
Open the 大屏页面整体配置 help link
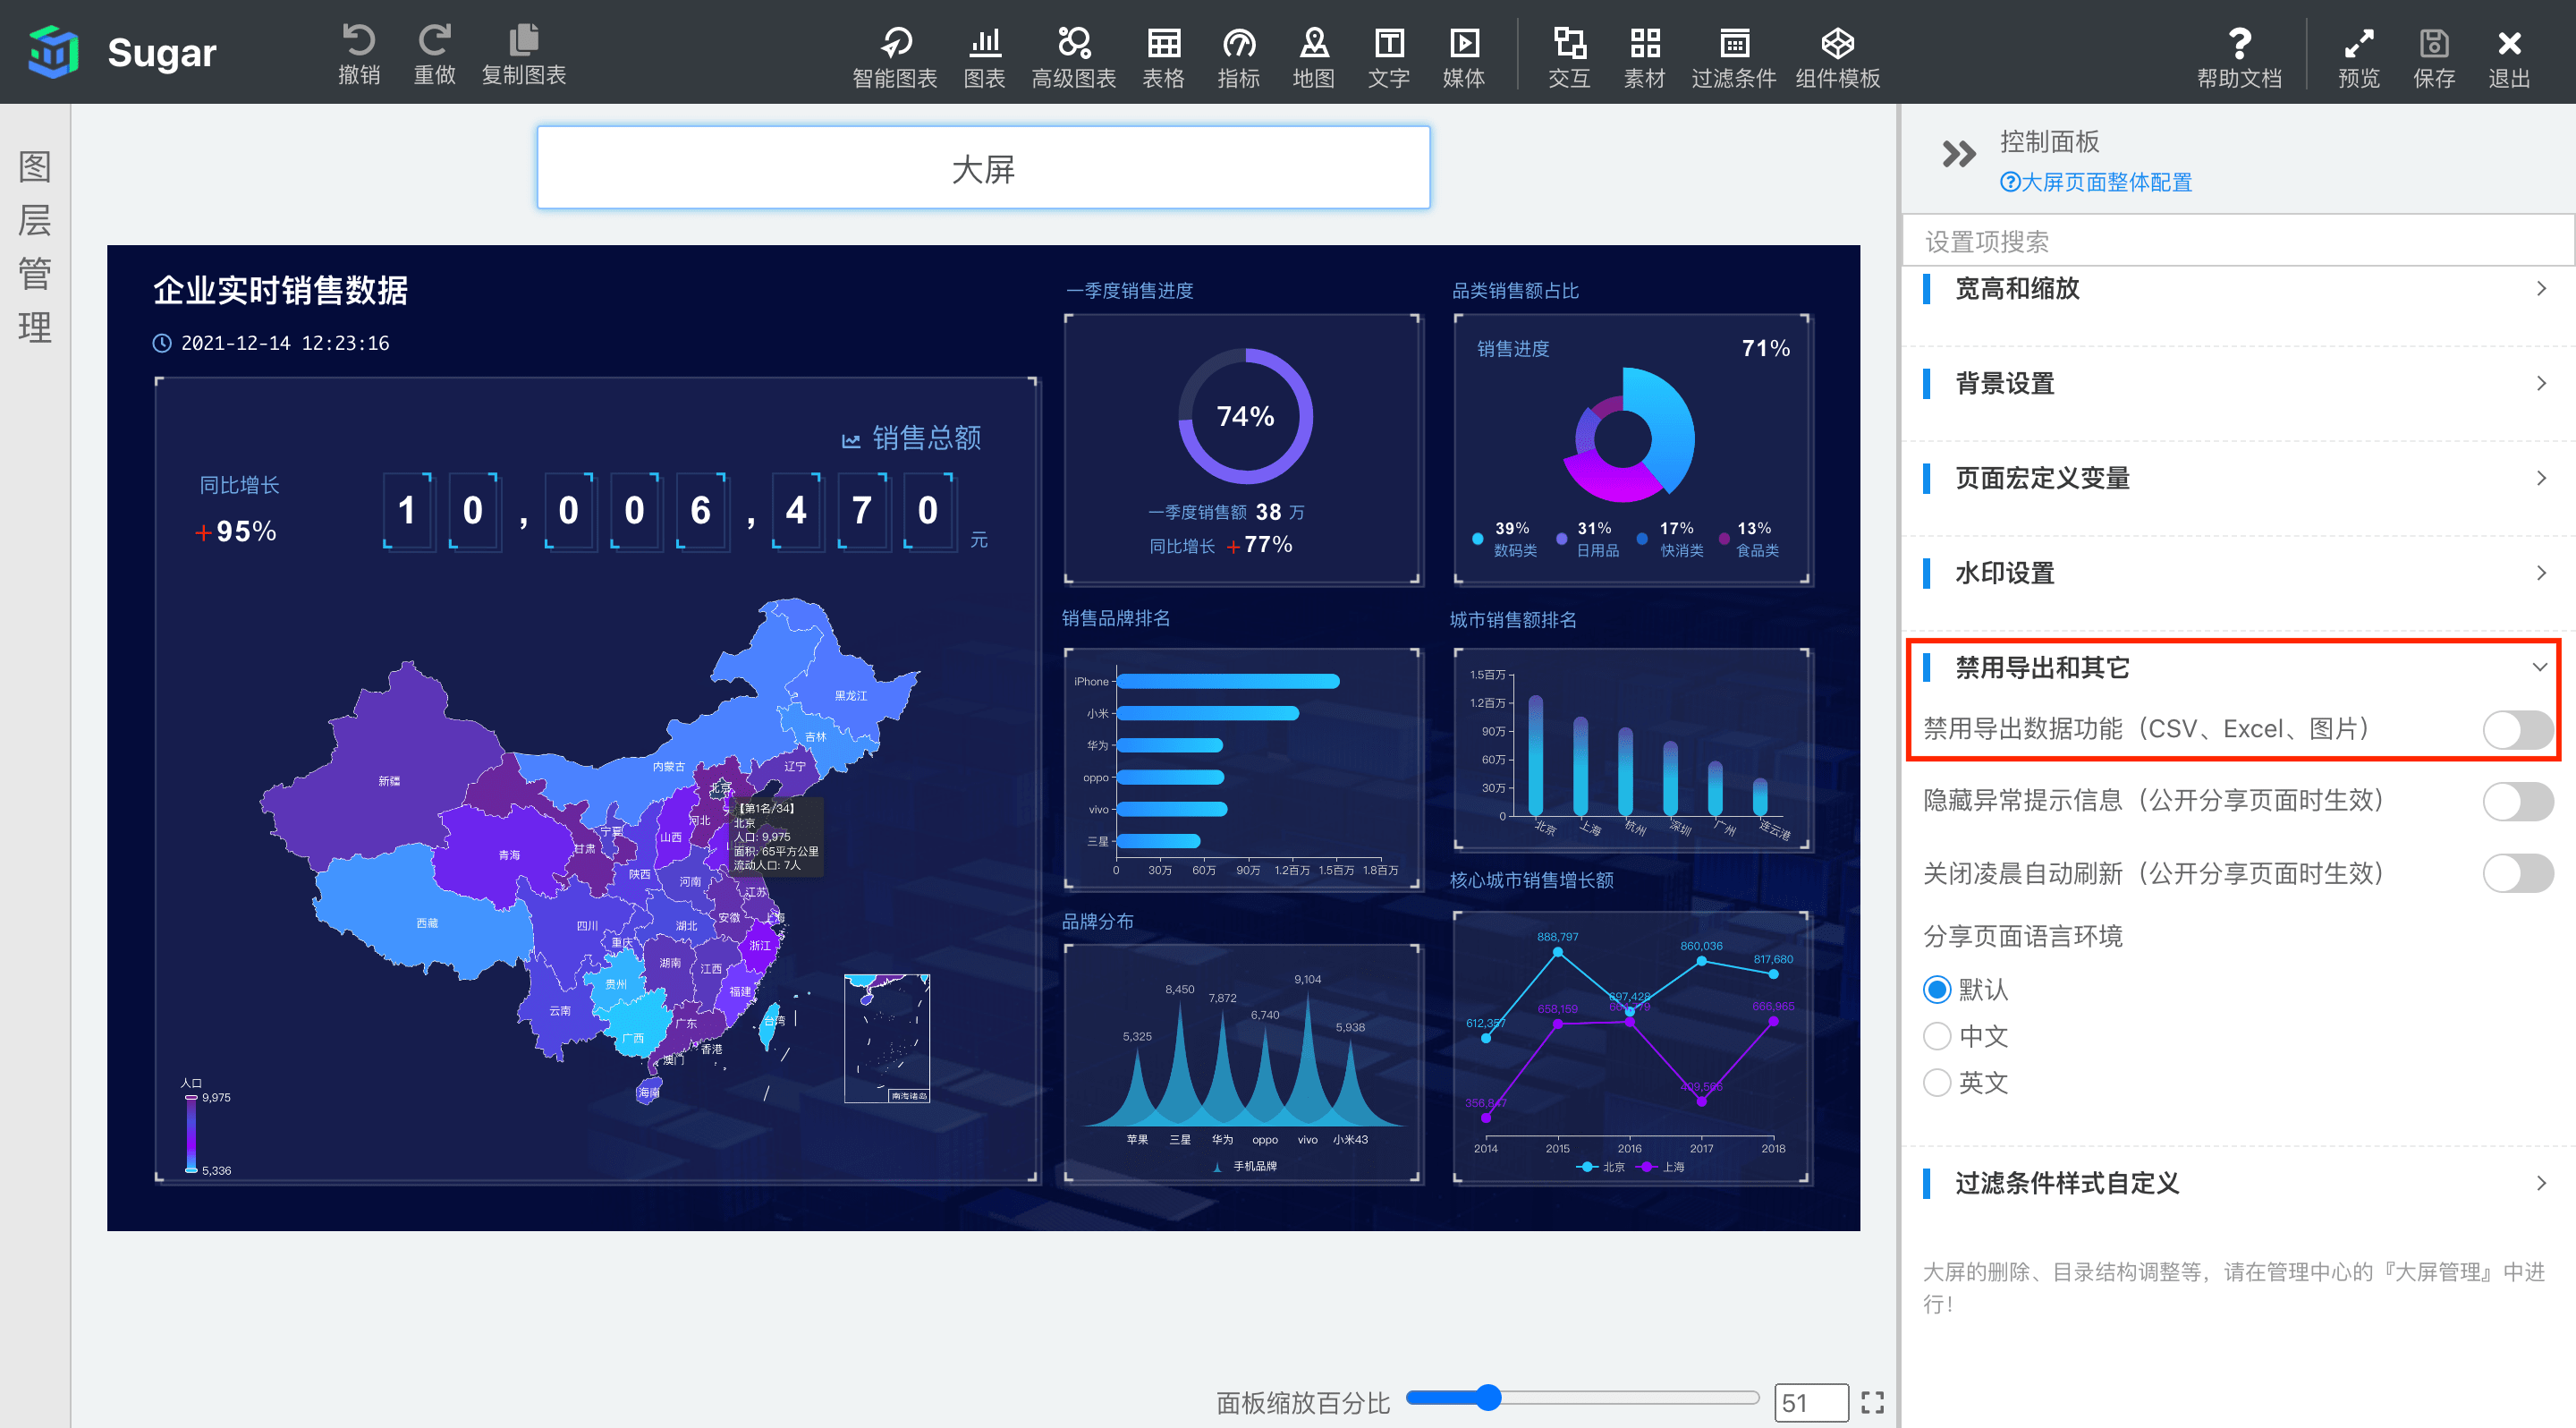[2096, 182]
